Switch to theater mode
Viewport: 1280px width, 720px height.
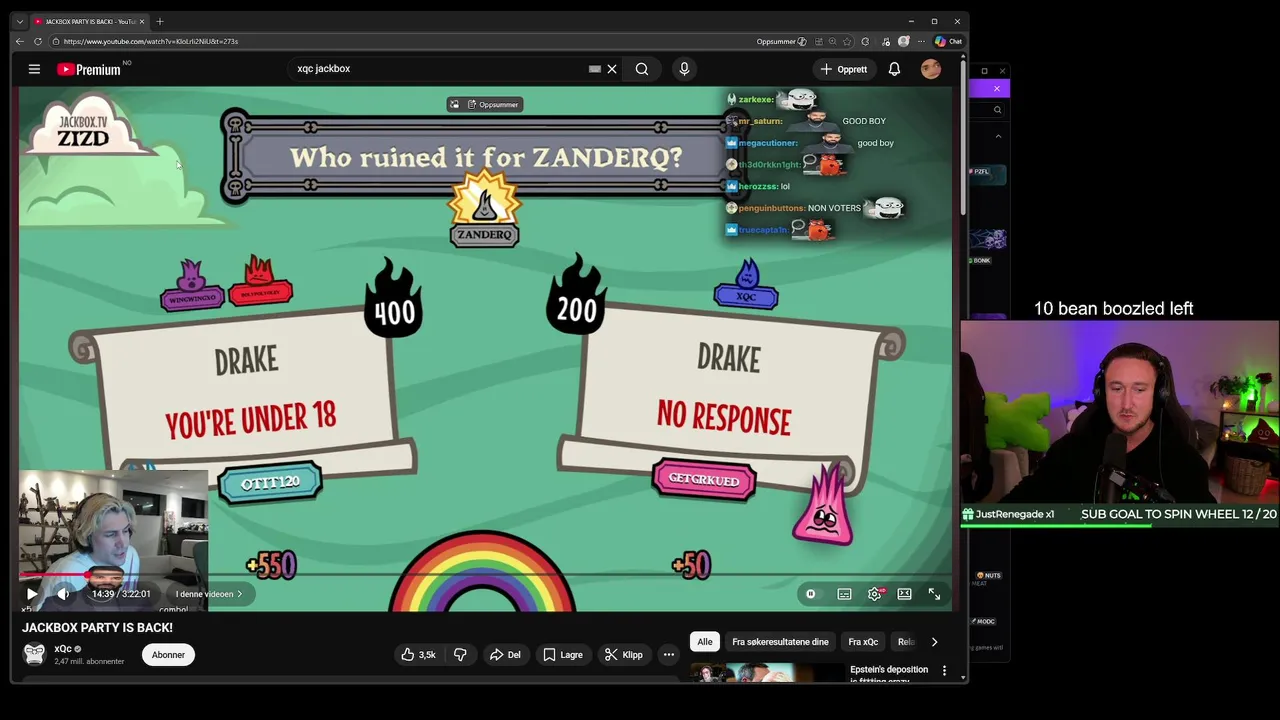pyautogui.click(x=904, y=594)
